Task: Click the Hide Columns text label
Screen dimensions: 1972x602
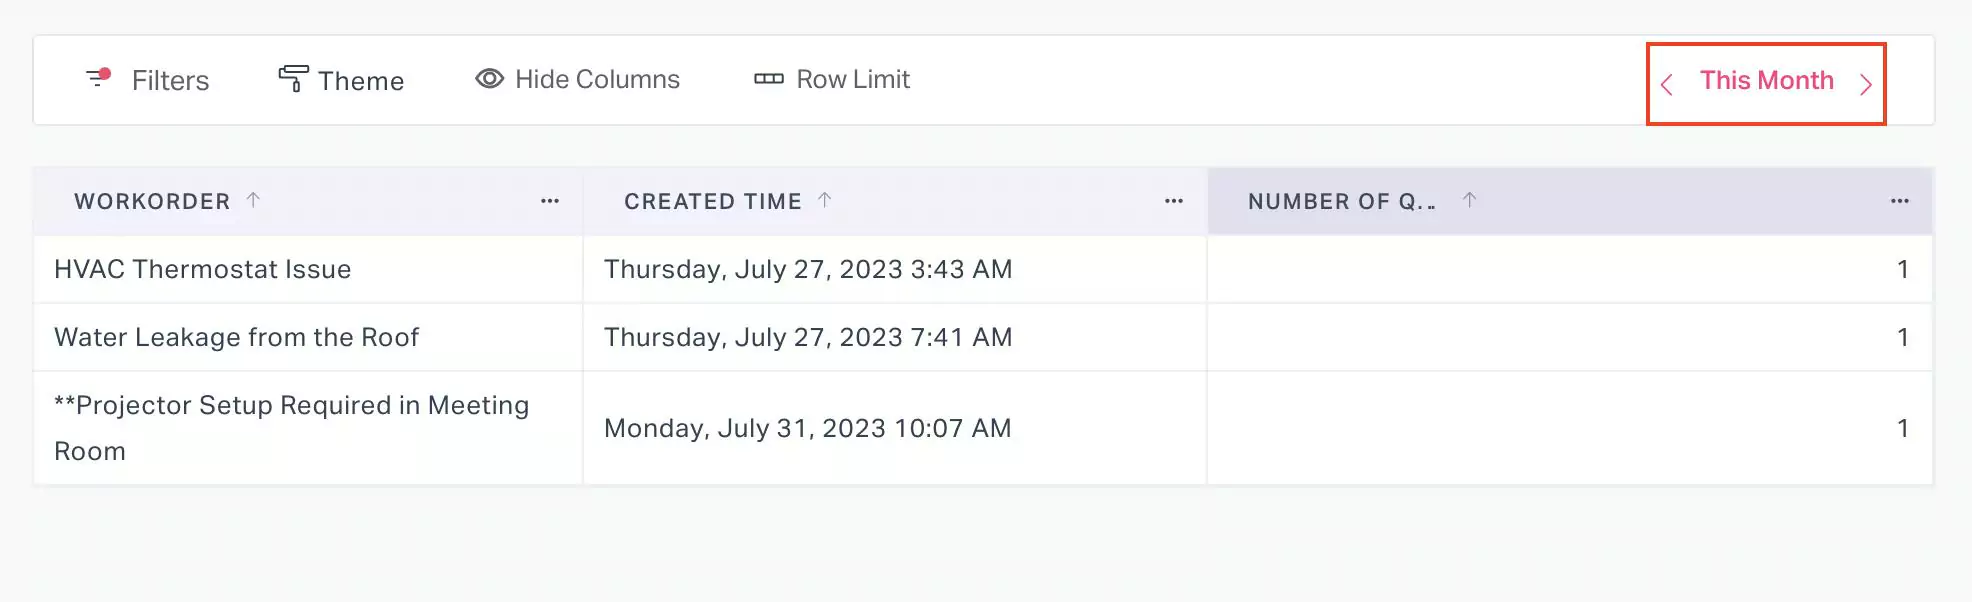Action: (x=597, y=79)
